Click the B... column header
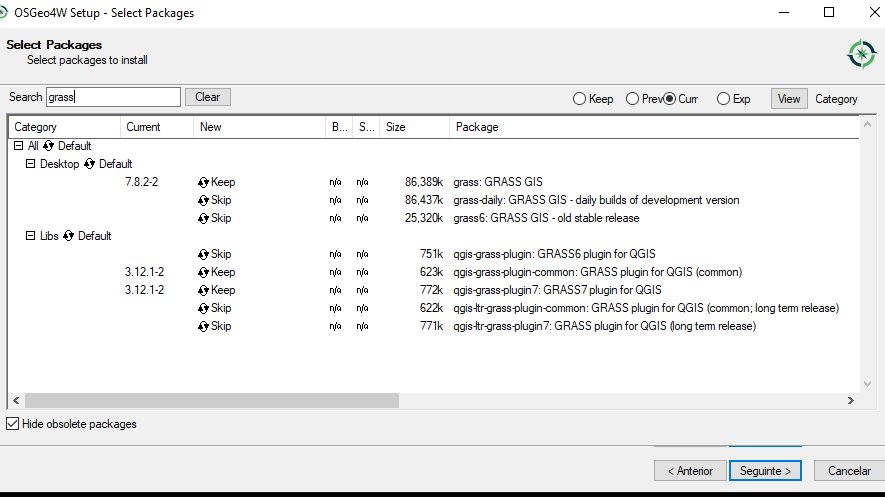The image size is (885, 497). coord(339,127)
